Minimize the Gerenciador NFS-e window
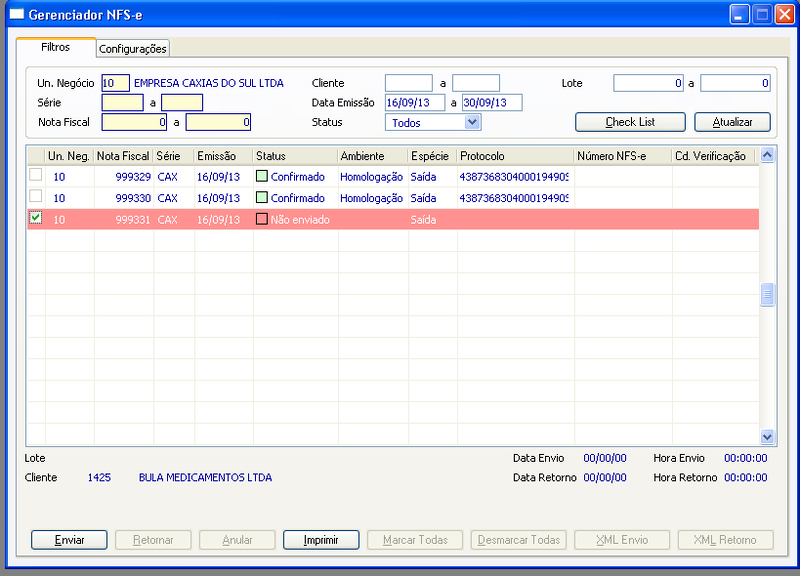The width and height of the screenshot is (800, 576). 739,14
